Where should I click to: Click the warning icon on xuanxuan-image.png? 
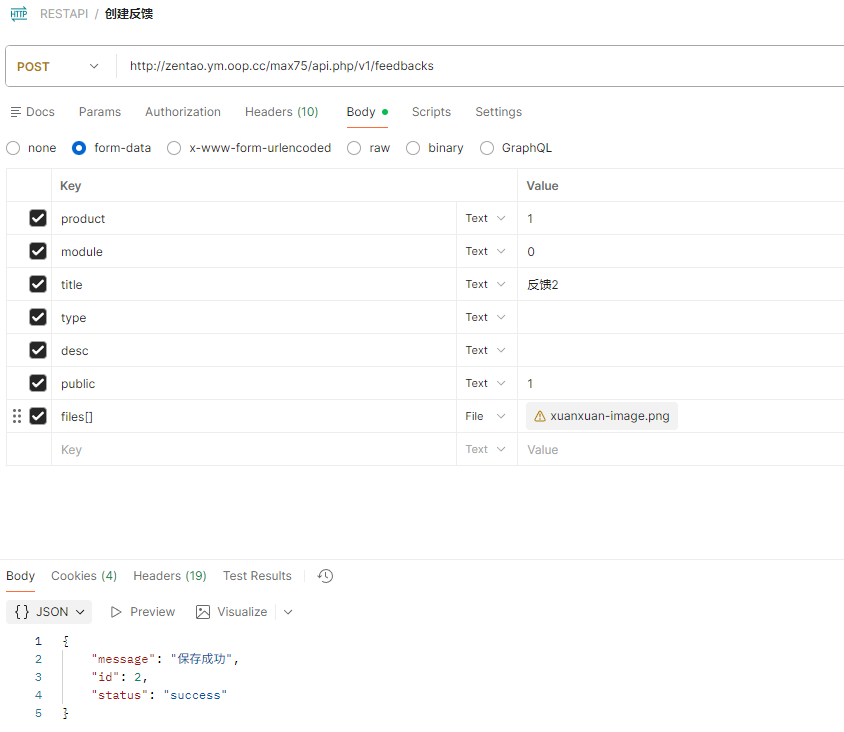pos(540,416)
